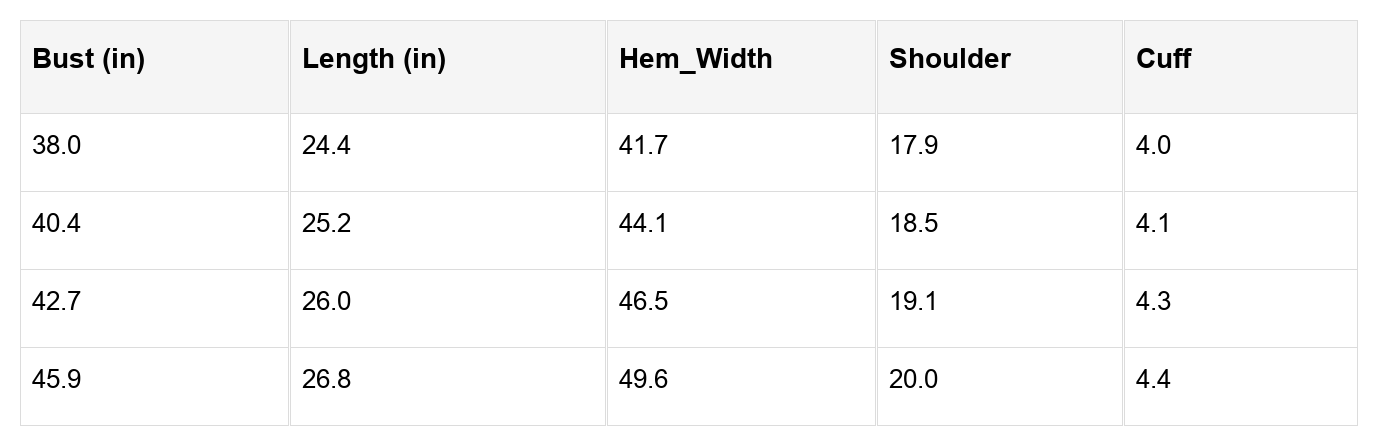1377x445 pixels.
Task: Select the Cuff cell showing 4.0
Action: click(1154, 146)
